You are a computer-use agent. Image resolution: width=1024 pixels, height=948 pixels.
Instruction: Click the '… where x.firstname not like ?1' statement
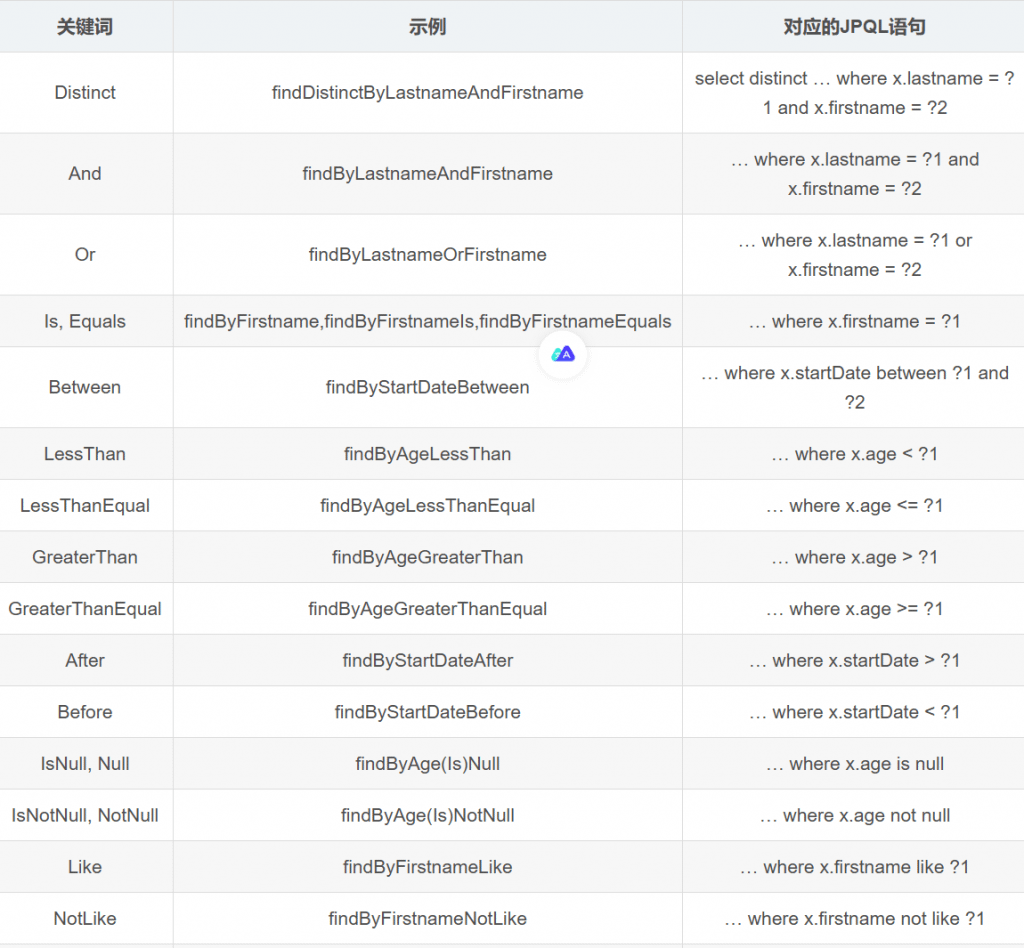pos(853,919)
